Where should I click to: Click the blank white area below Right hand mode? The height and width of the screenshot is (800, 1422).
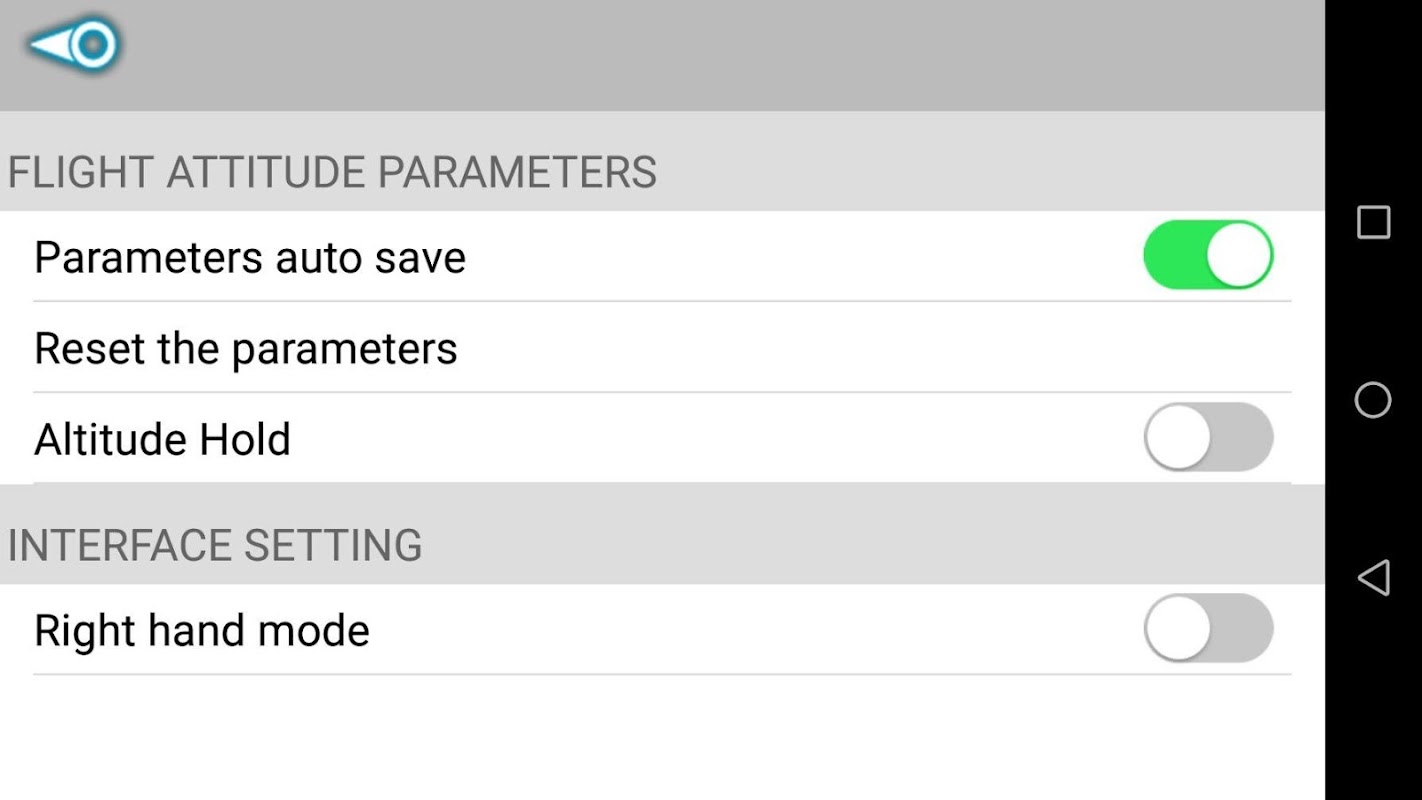click(x=660, y=740)
